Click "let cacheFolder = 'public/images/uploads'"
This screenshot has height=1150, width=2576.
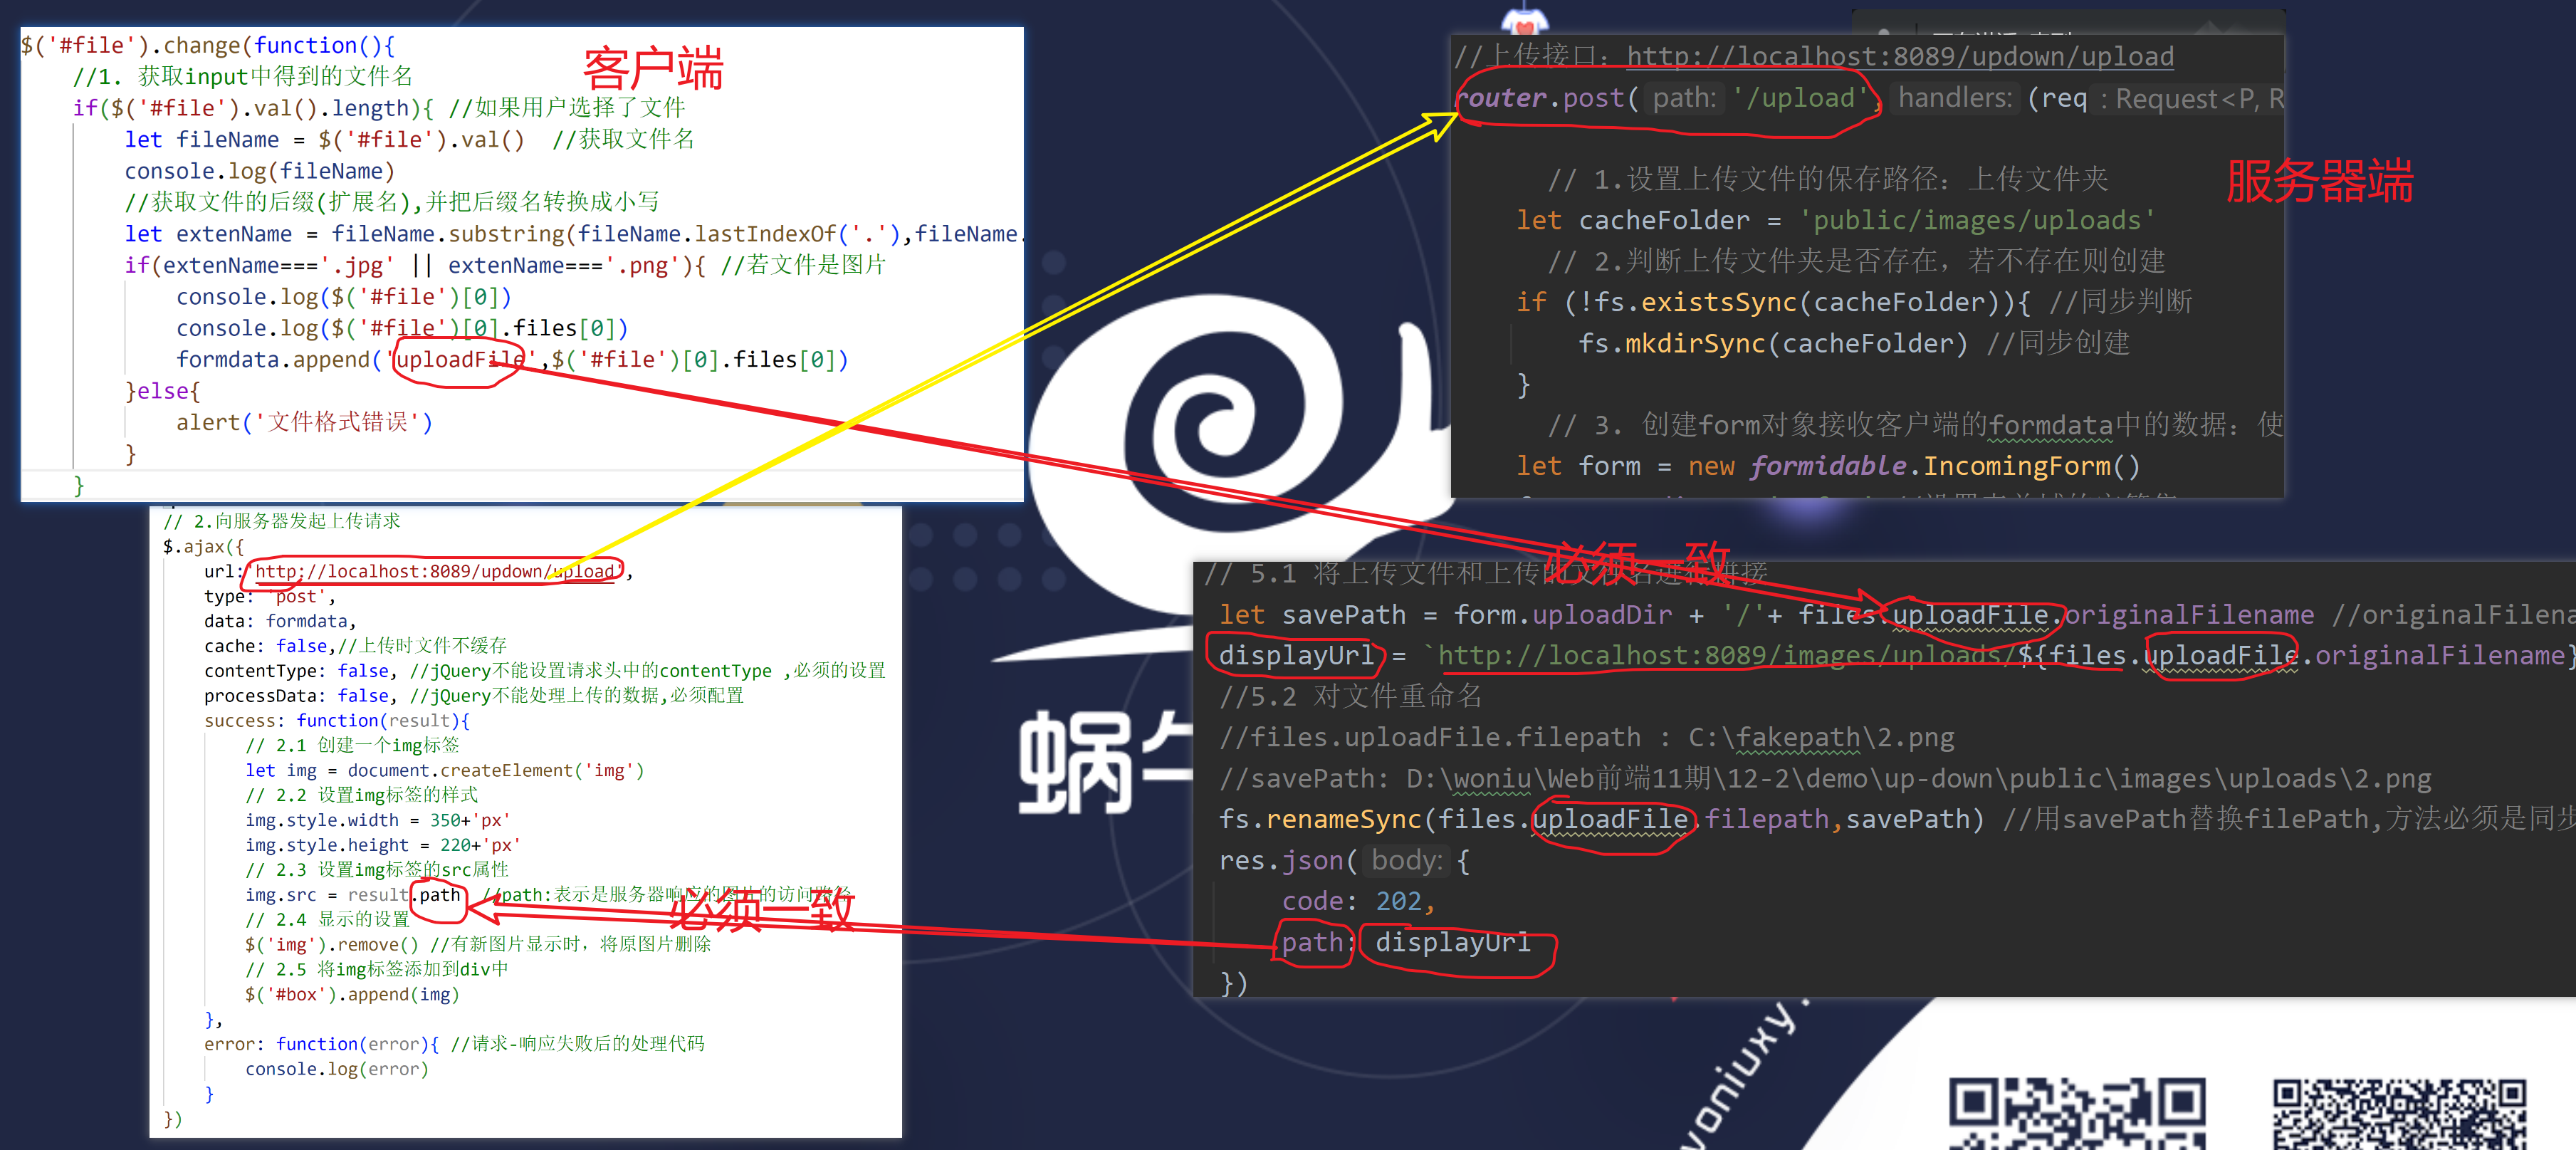pos(1836,220)
